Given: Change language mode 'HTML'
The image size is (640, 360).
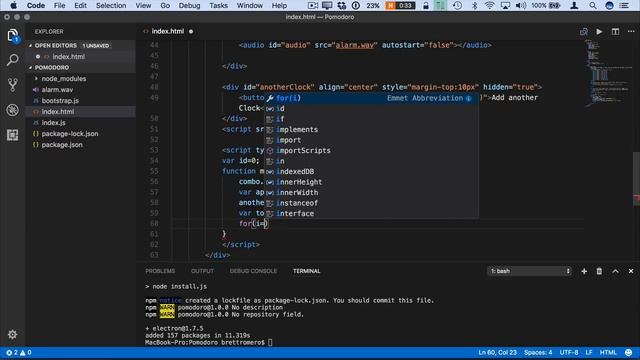Looking at the screenshot, I should 608,352.
